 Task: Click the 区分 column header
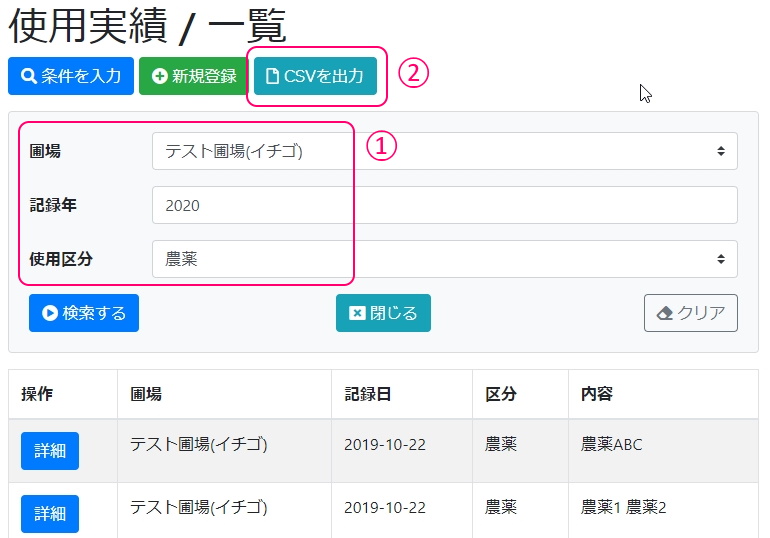[x=500, y=394]
